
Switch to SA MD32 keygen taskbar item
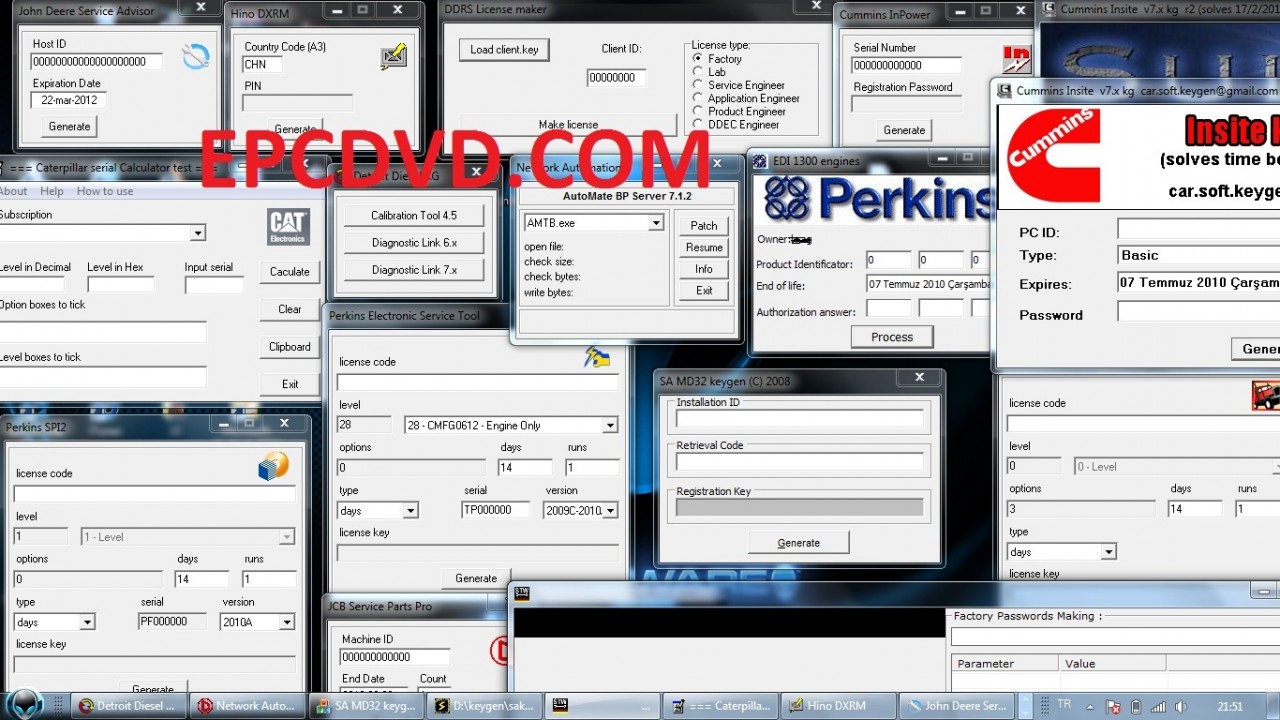pyautogui.click(x=365, y=705)
